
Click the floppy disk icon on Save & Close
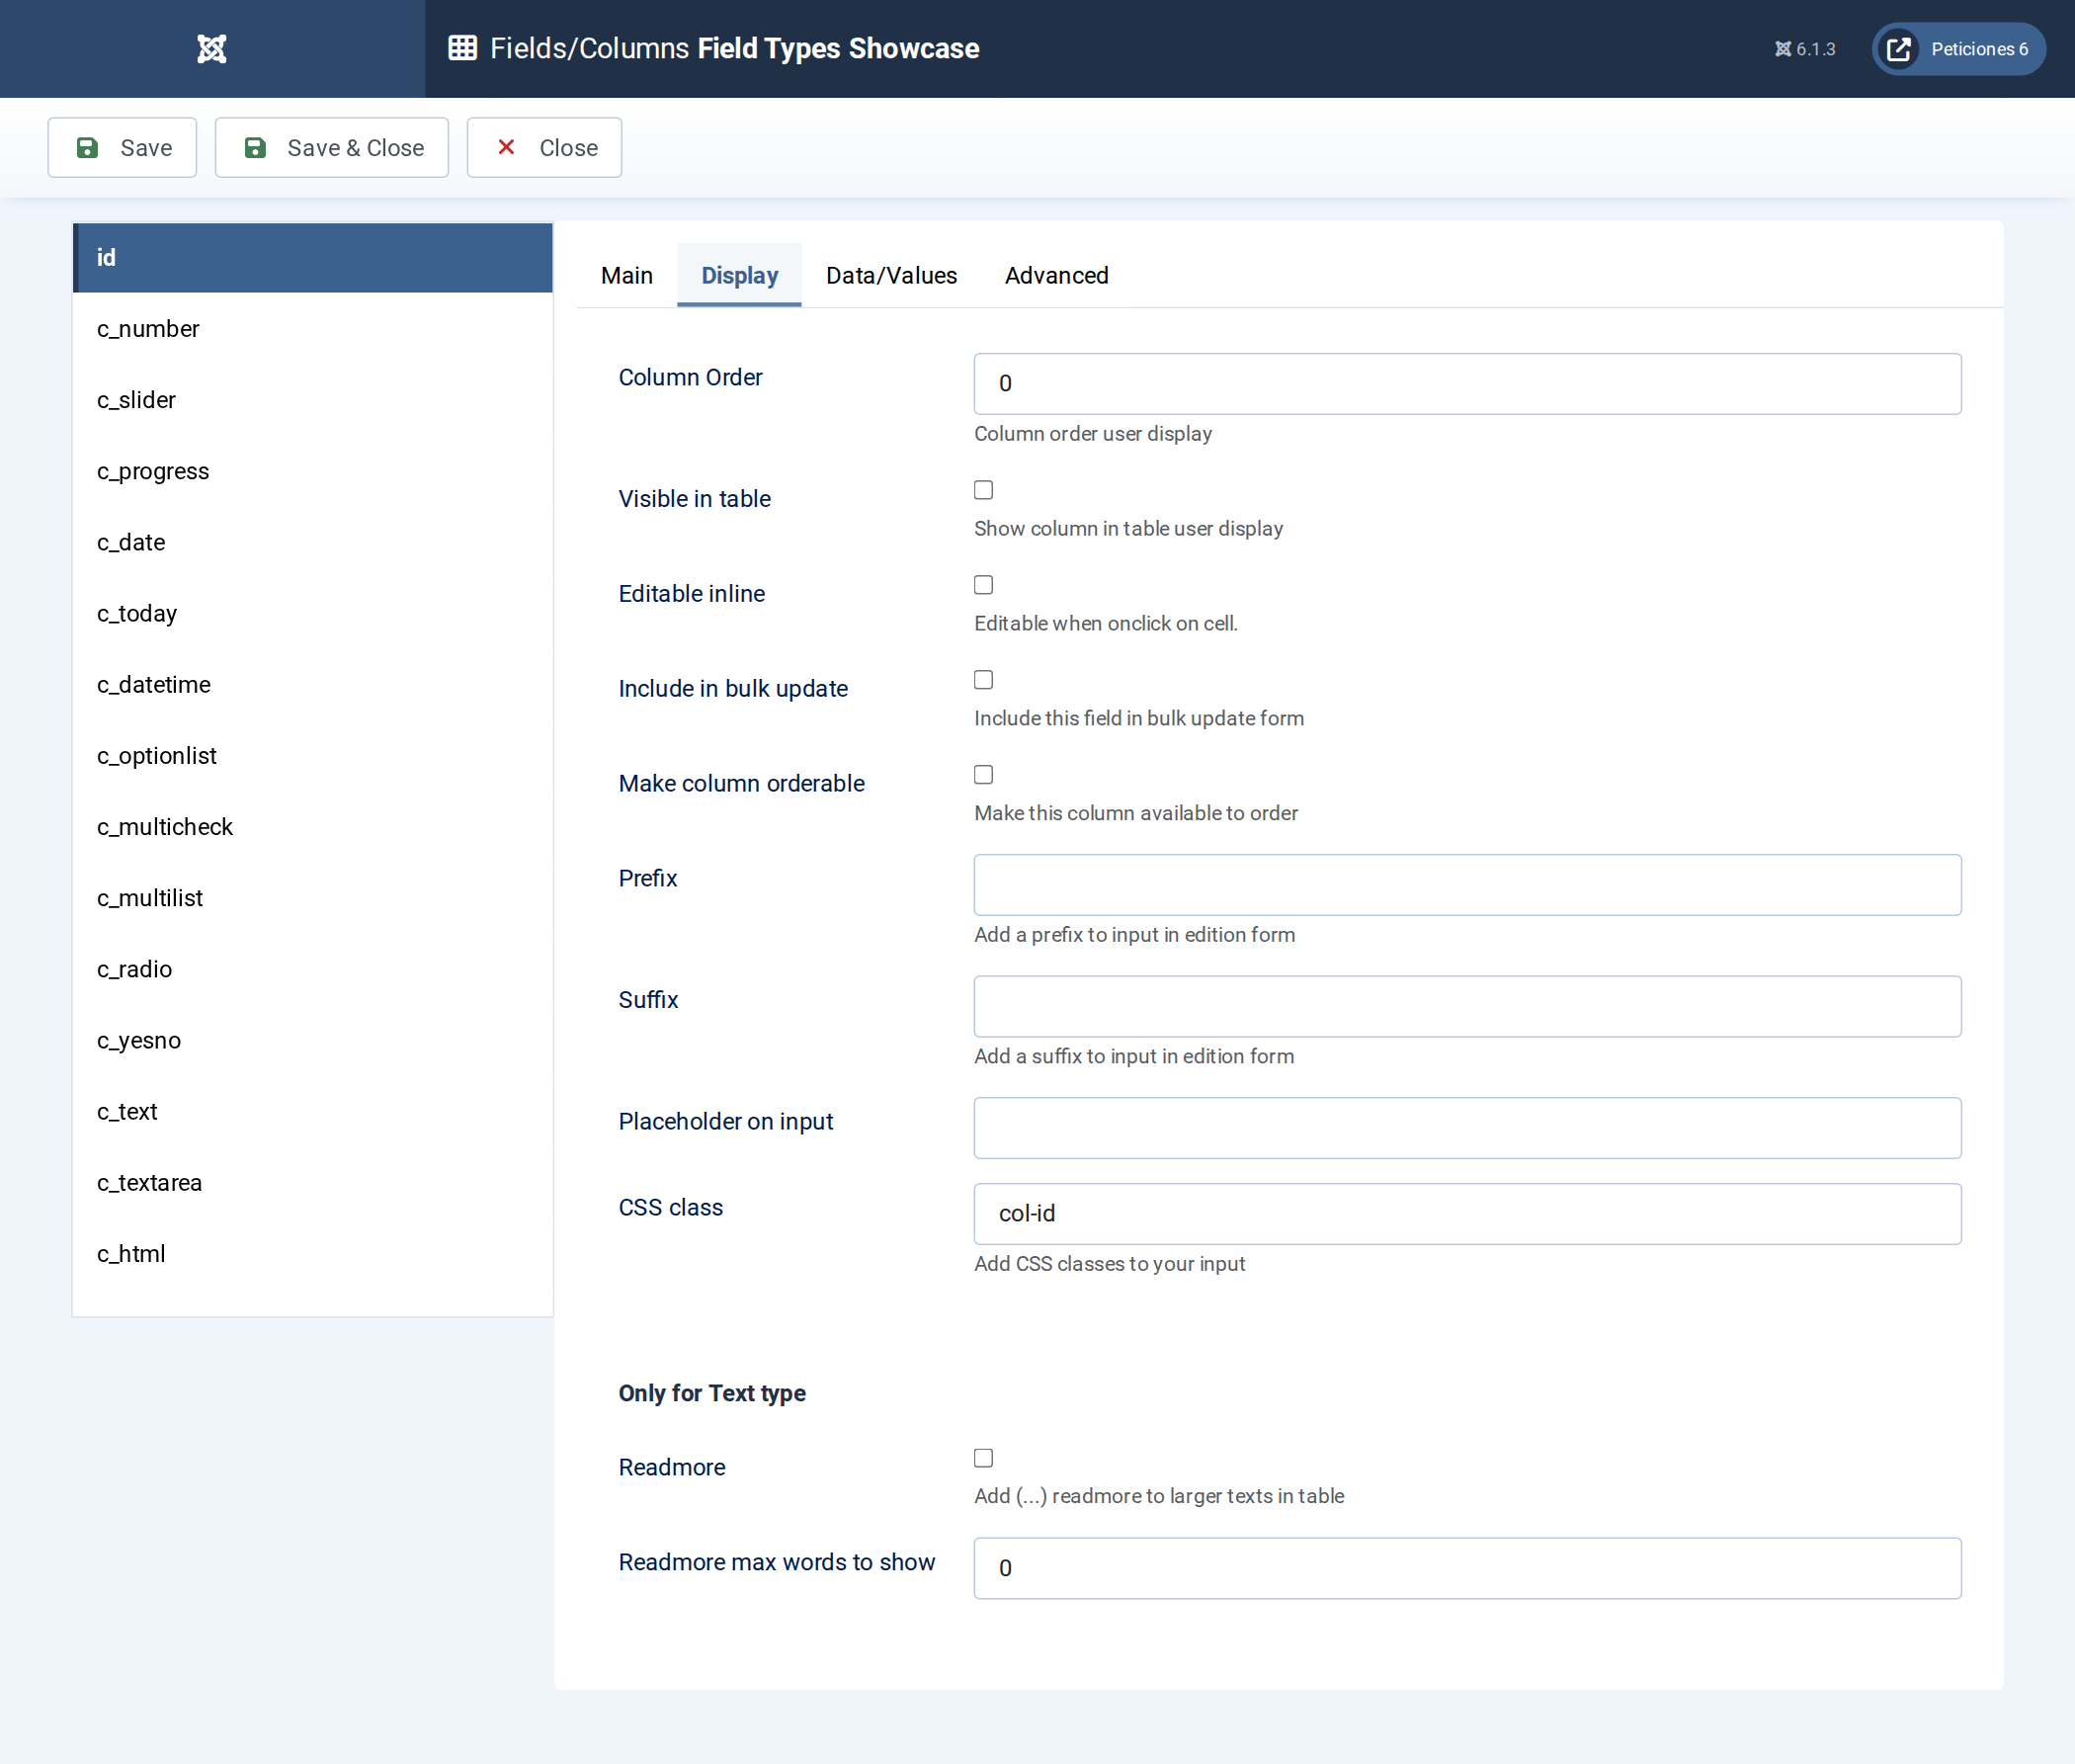(x=255, y=148)
